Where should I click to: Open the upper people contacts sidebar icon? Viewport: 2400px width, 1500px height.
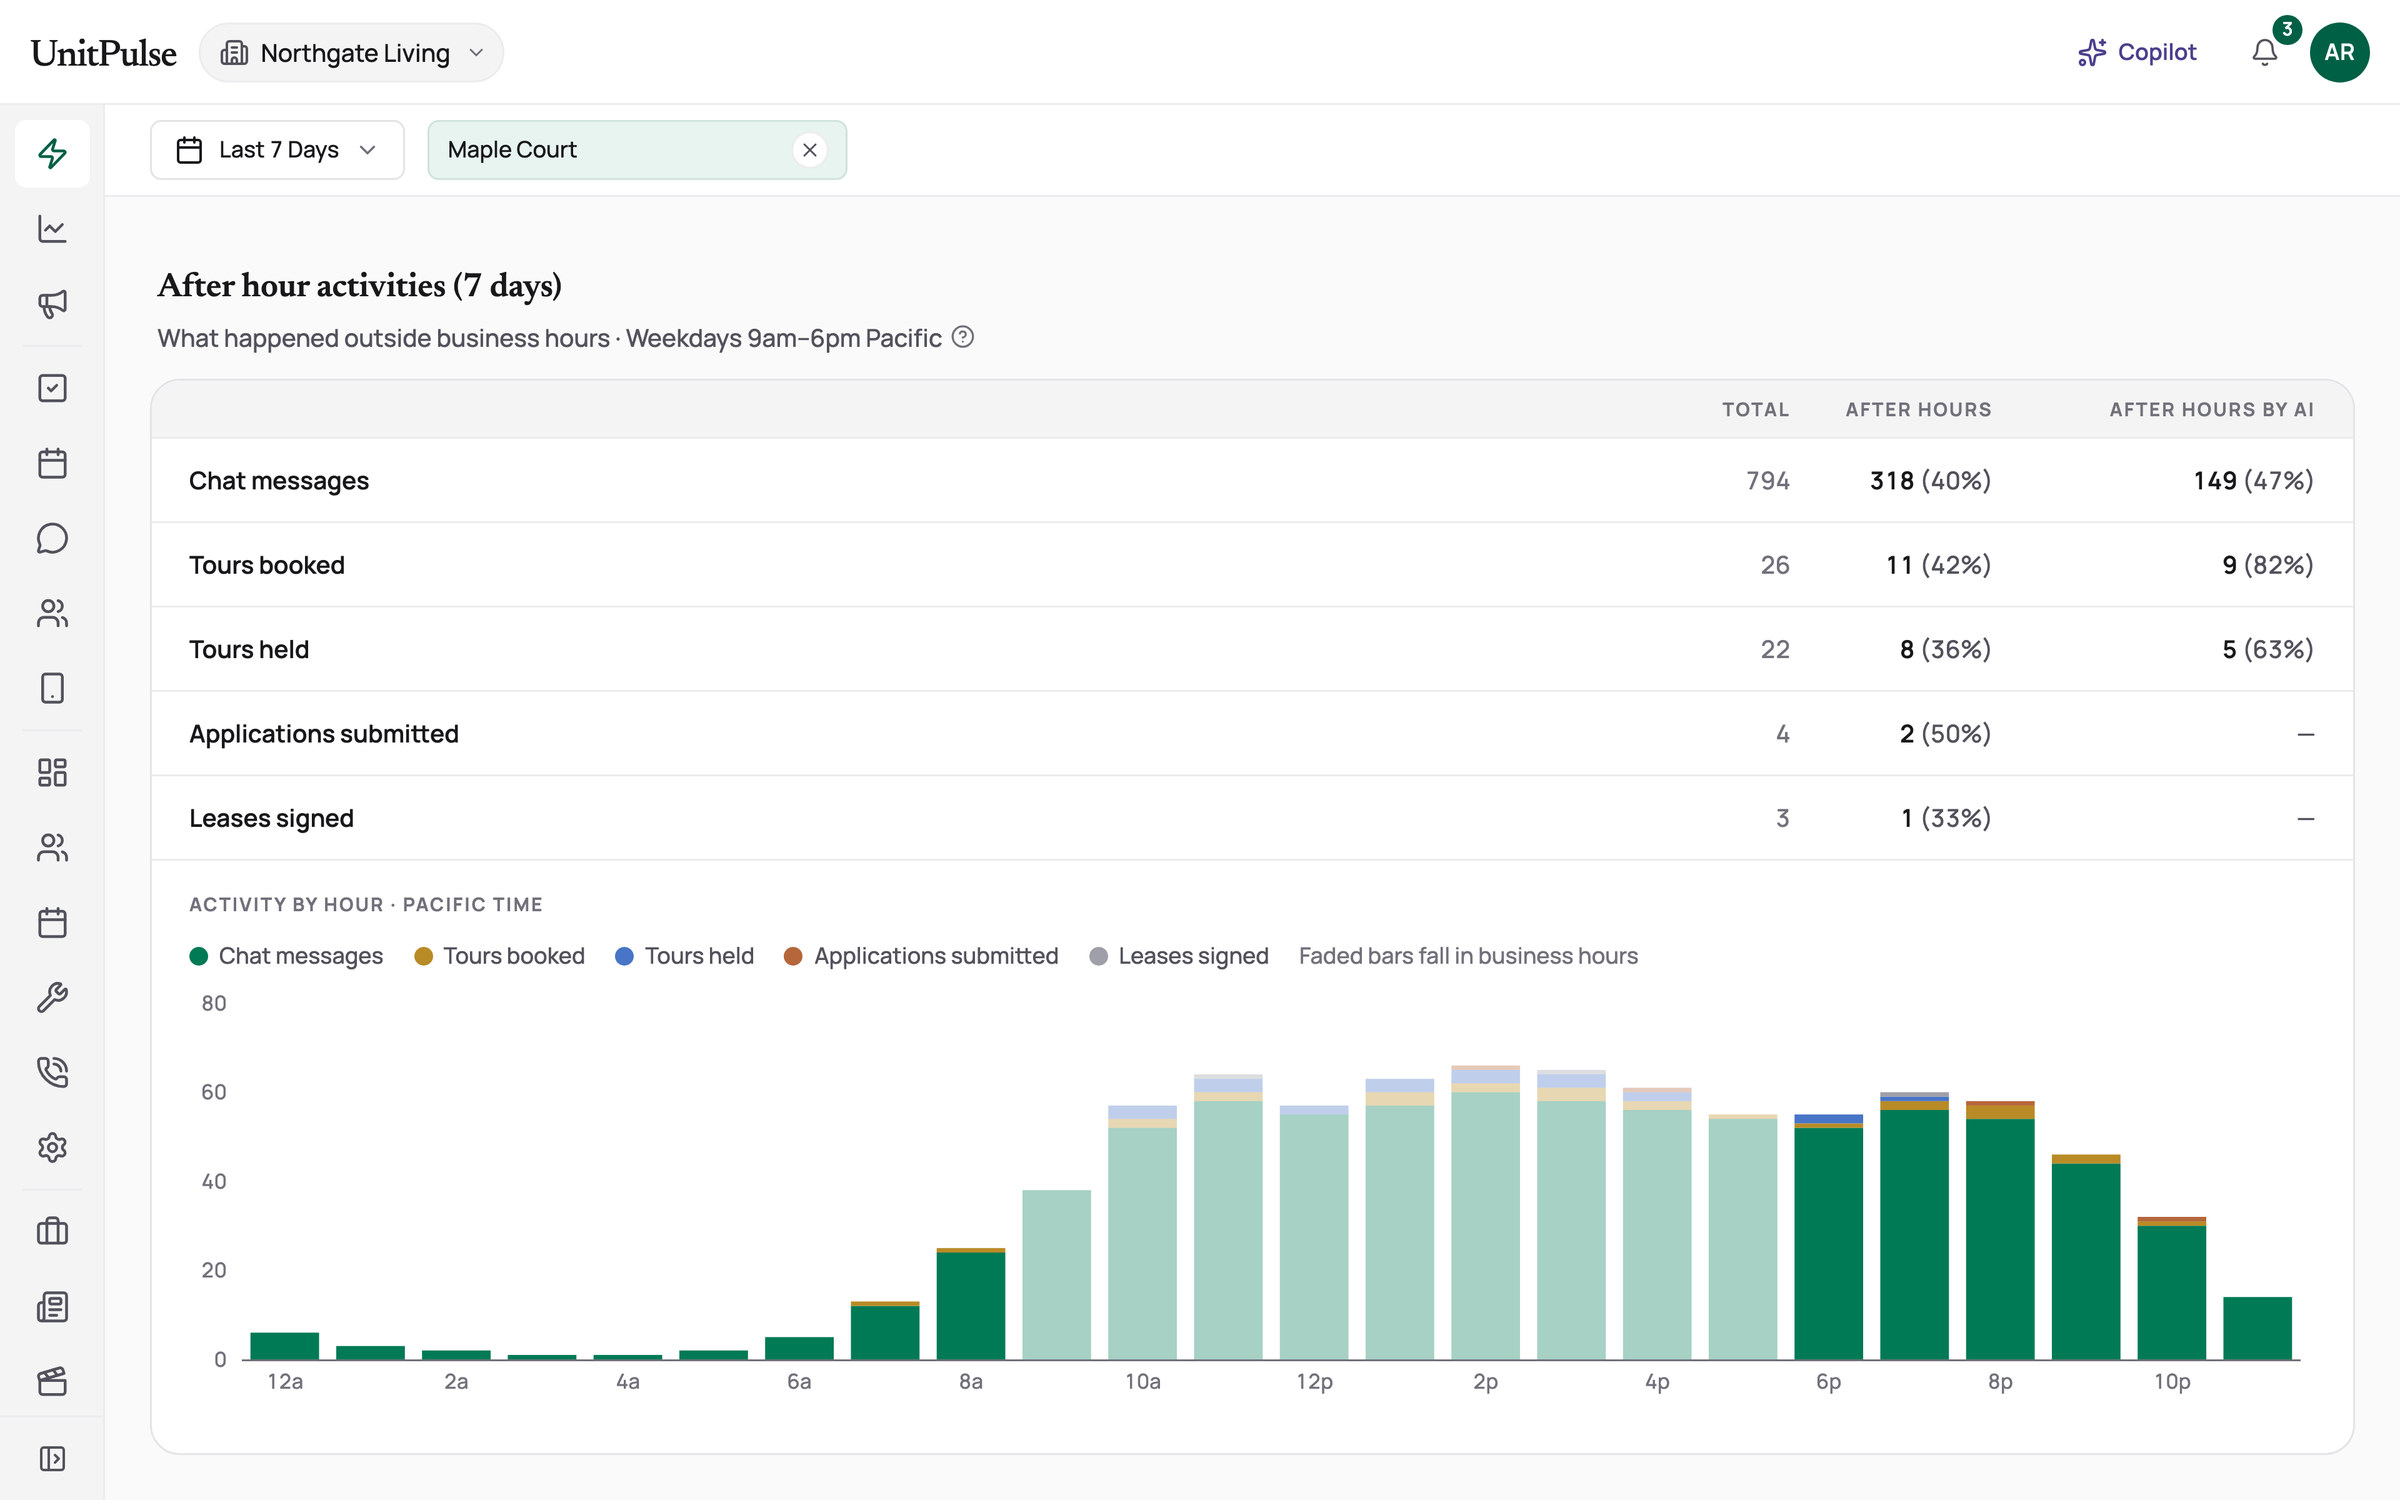(52, 613)
